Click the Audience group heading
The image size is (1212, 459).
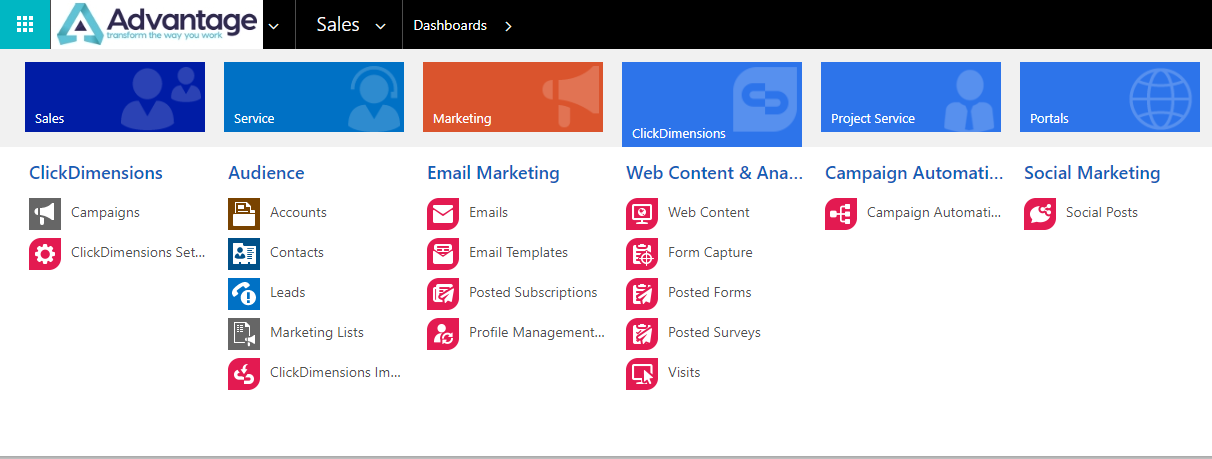266,173
